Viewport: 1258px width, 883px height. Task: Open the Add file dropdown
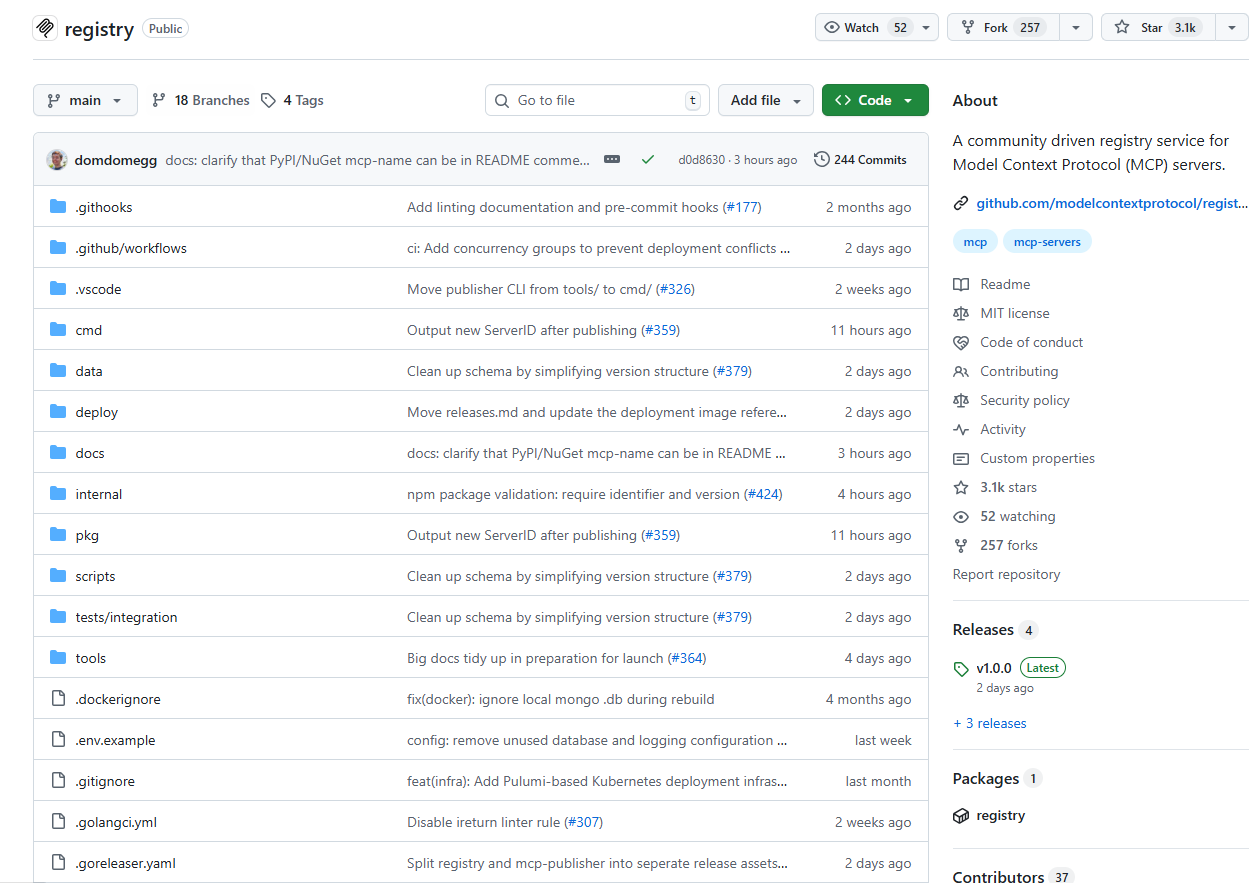point(765,100)
